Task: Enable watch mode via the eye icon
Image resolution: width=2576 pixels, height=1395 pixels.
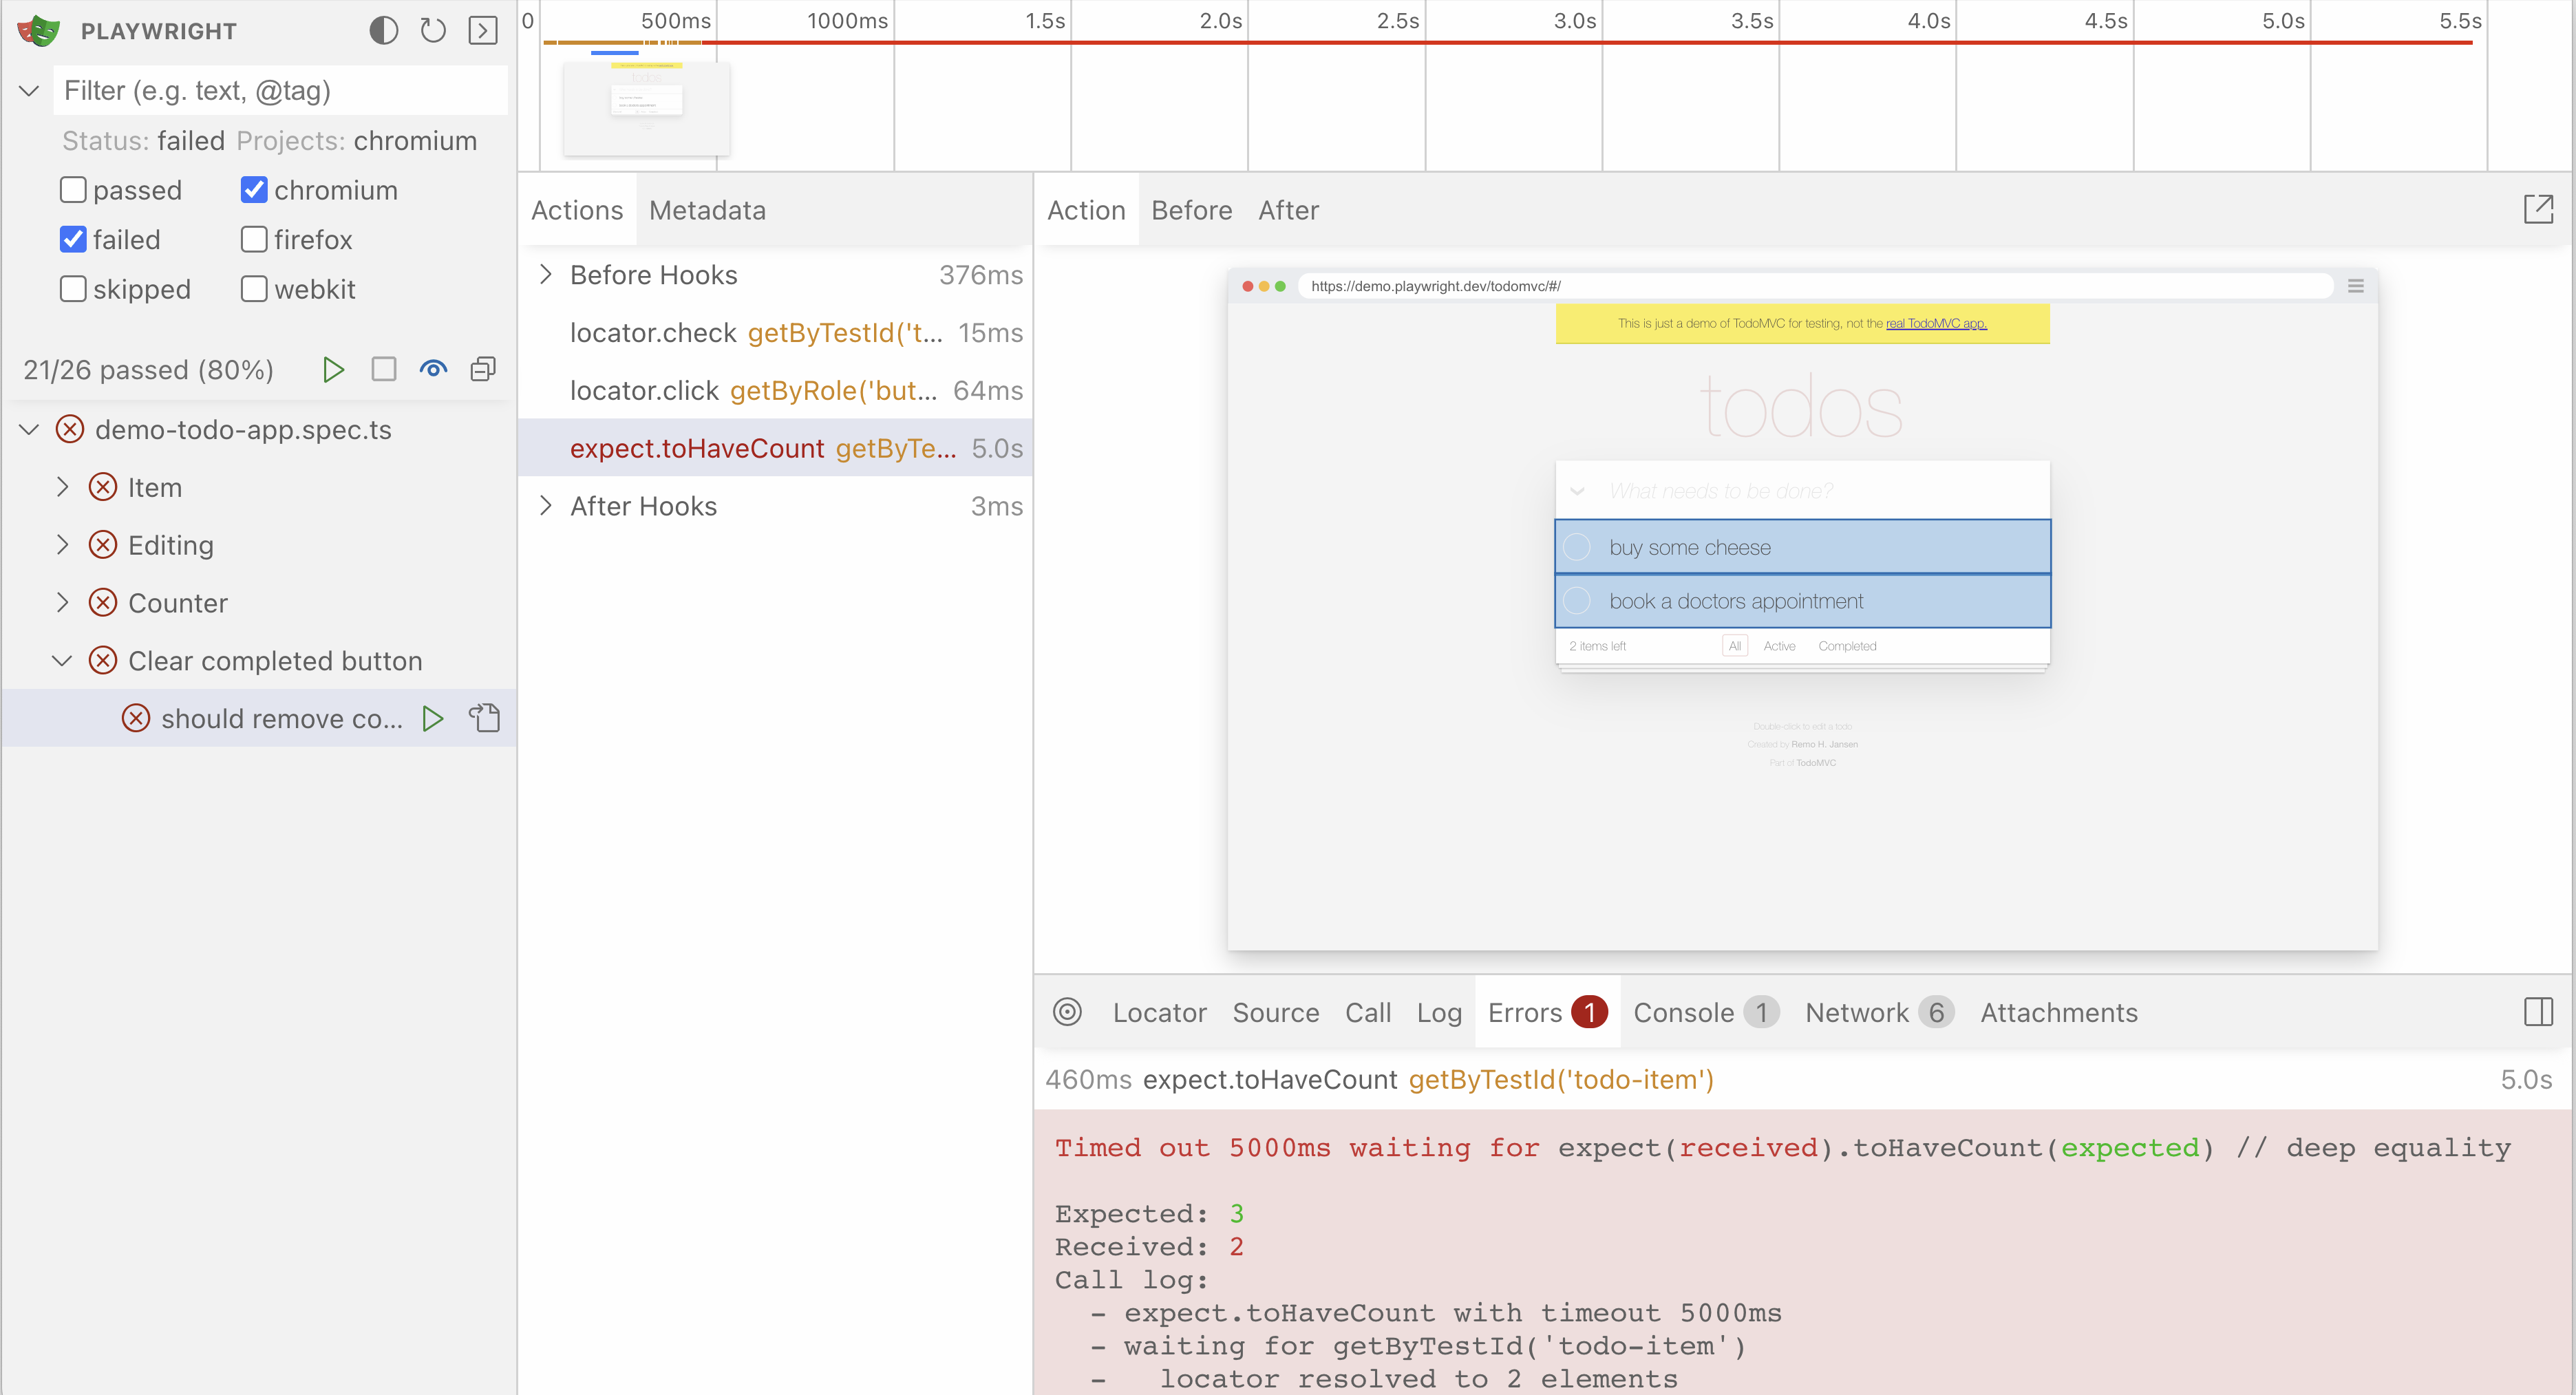Action: (x=434, y=369)
